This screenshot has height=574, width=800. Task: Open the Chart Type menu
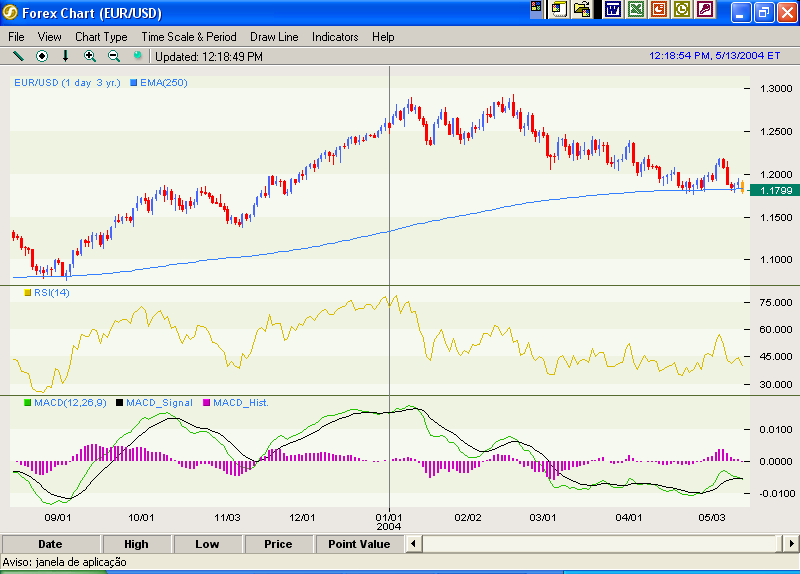click(x=101, y=37)
